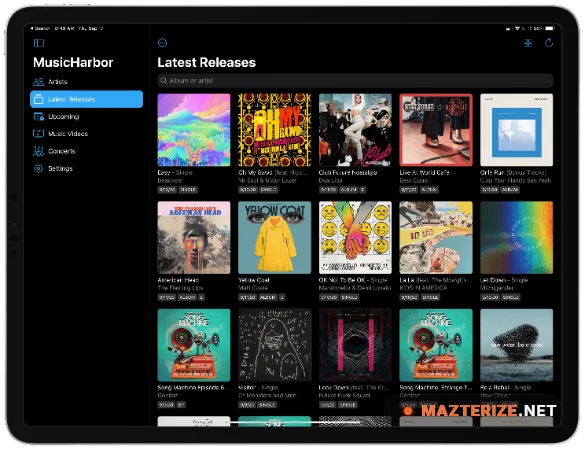Click the Upcoming calendar icon

(38, 116)
